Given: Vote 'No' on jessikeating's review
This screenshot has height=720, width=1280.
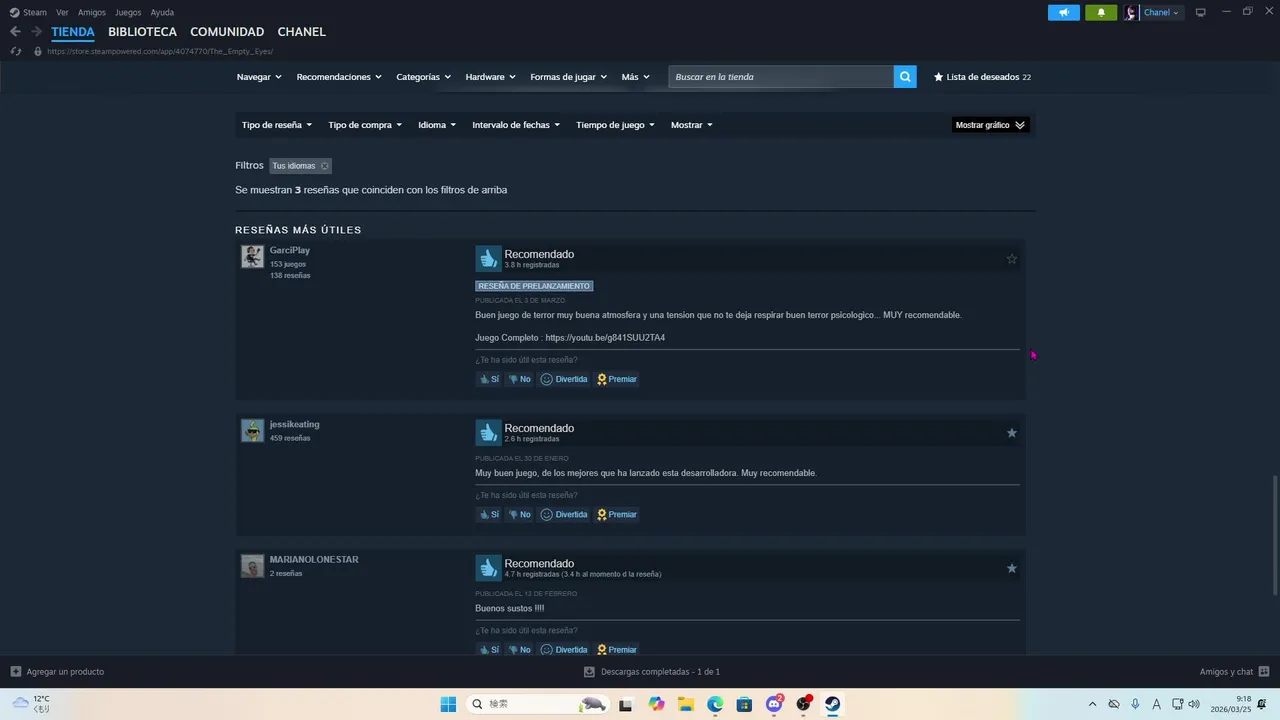Looking at the screenshot, I should pyautogui.click(x=519, y=515).
